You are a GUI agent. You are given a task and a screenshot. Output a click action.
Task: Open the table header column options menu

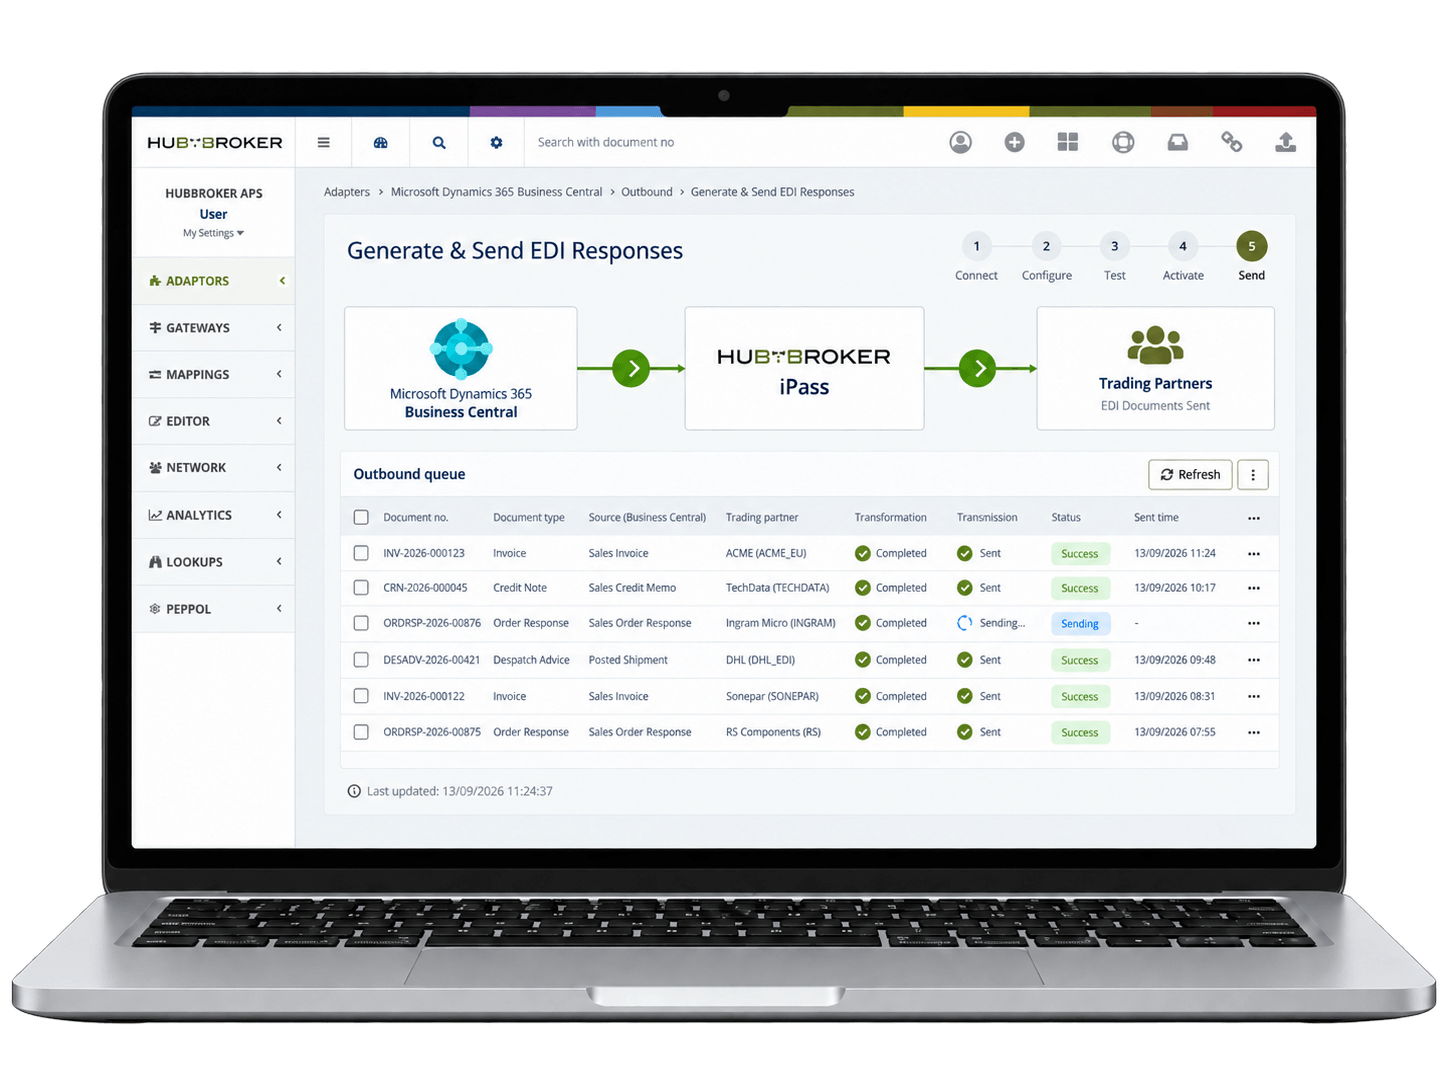1254,519
